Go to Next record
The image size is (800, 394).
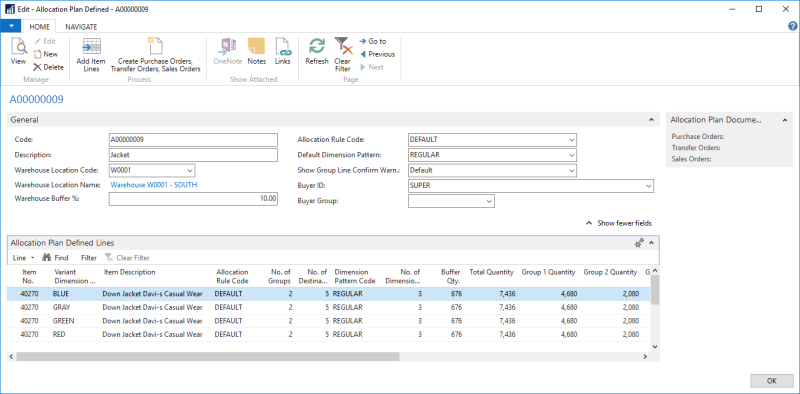tap(371, 67)
